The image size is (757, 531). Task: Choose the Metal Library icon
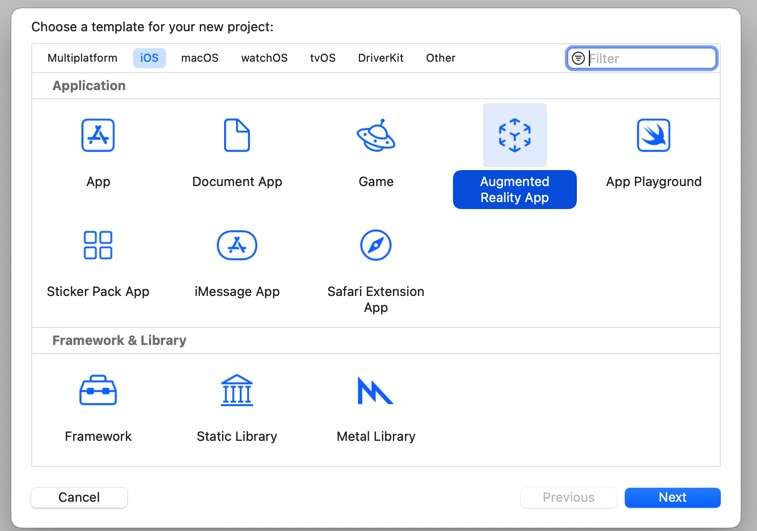(x=376, y=390)
